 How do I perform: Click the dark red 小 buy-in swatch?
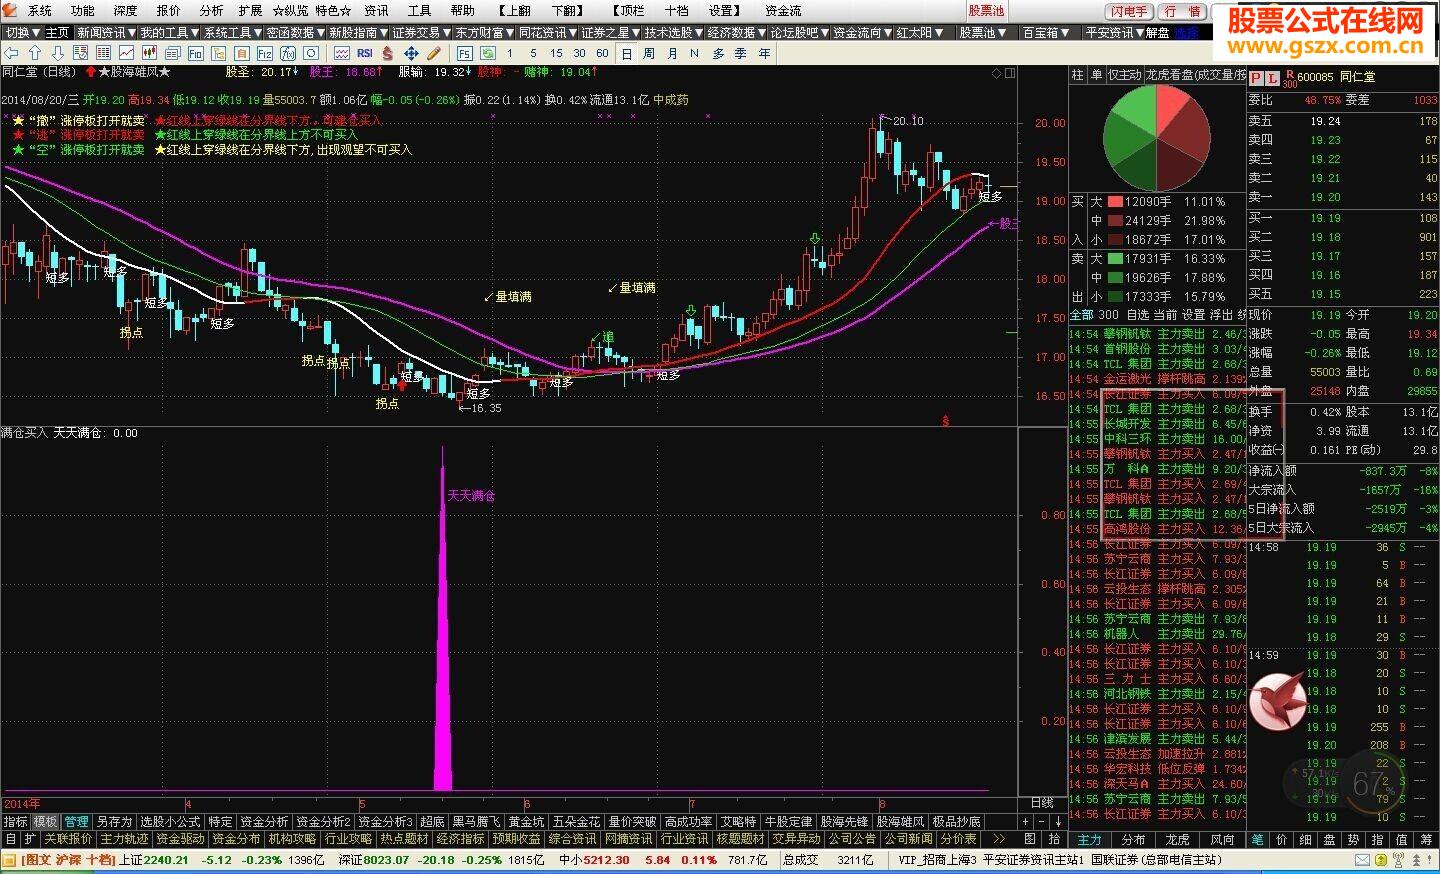[x=1114, y=240]
